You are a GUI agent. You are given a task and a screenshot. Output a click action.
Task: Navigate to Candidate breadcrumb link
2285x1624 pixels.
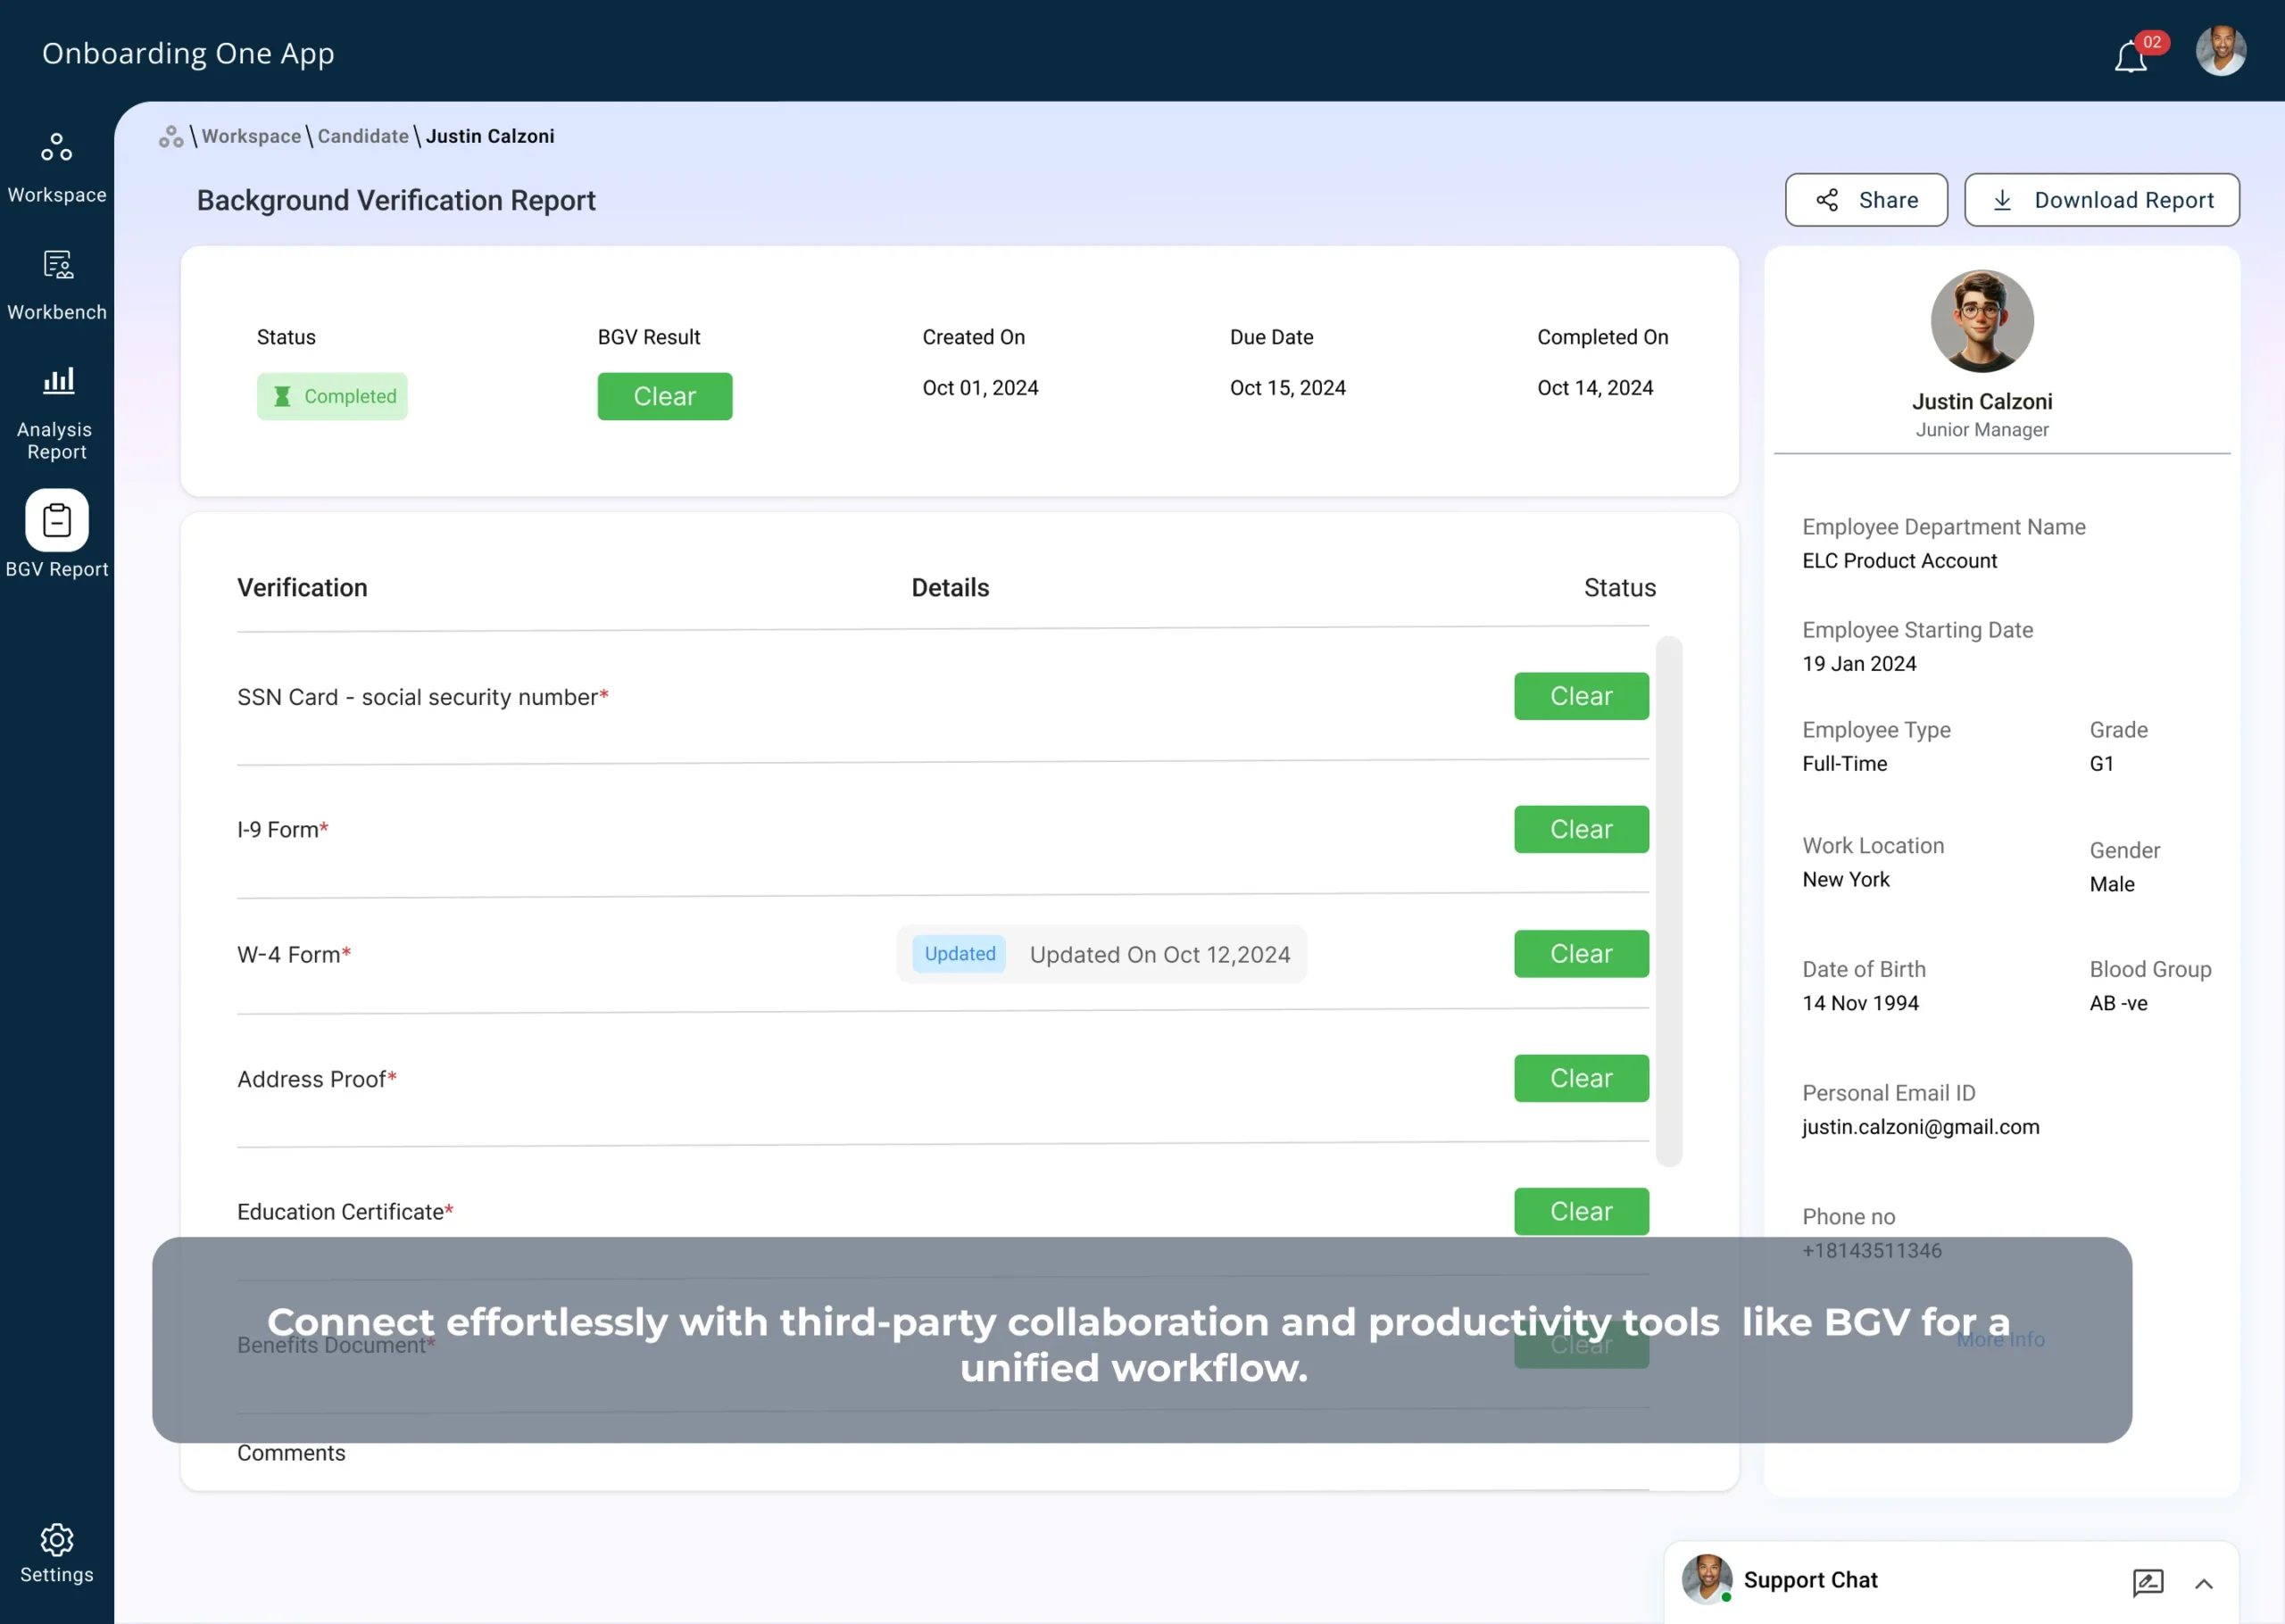tap(363, 136)
